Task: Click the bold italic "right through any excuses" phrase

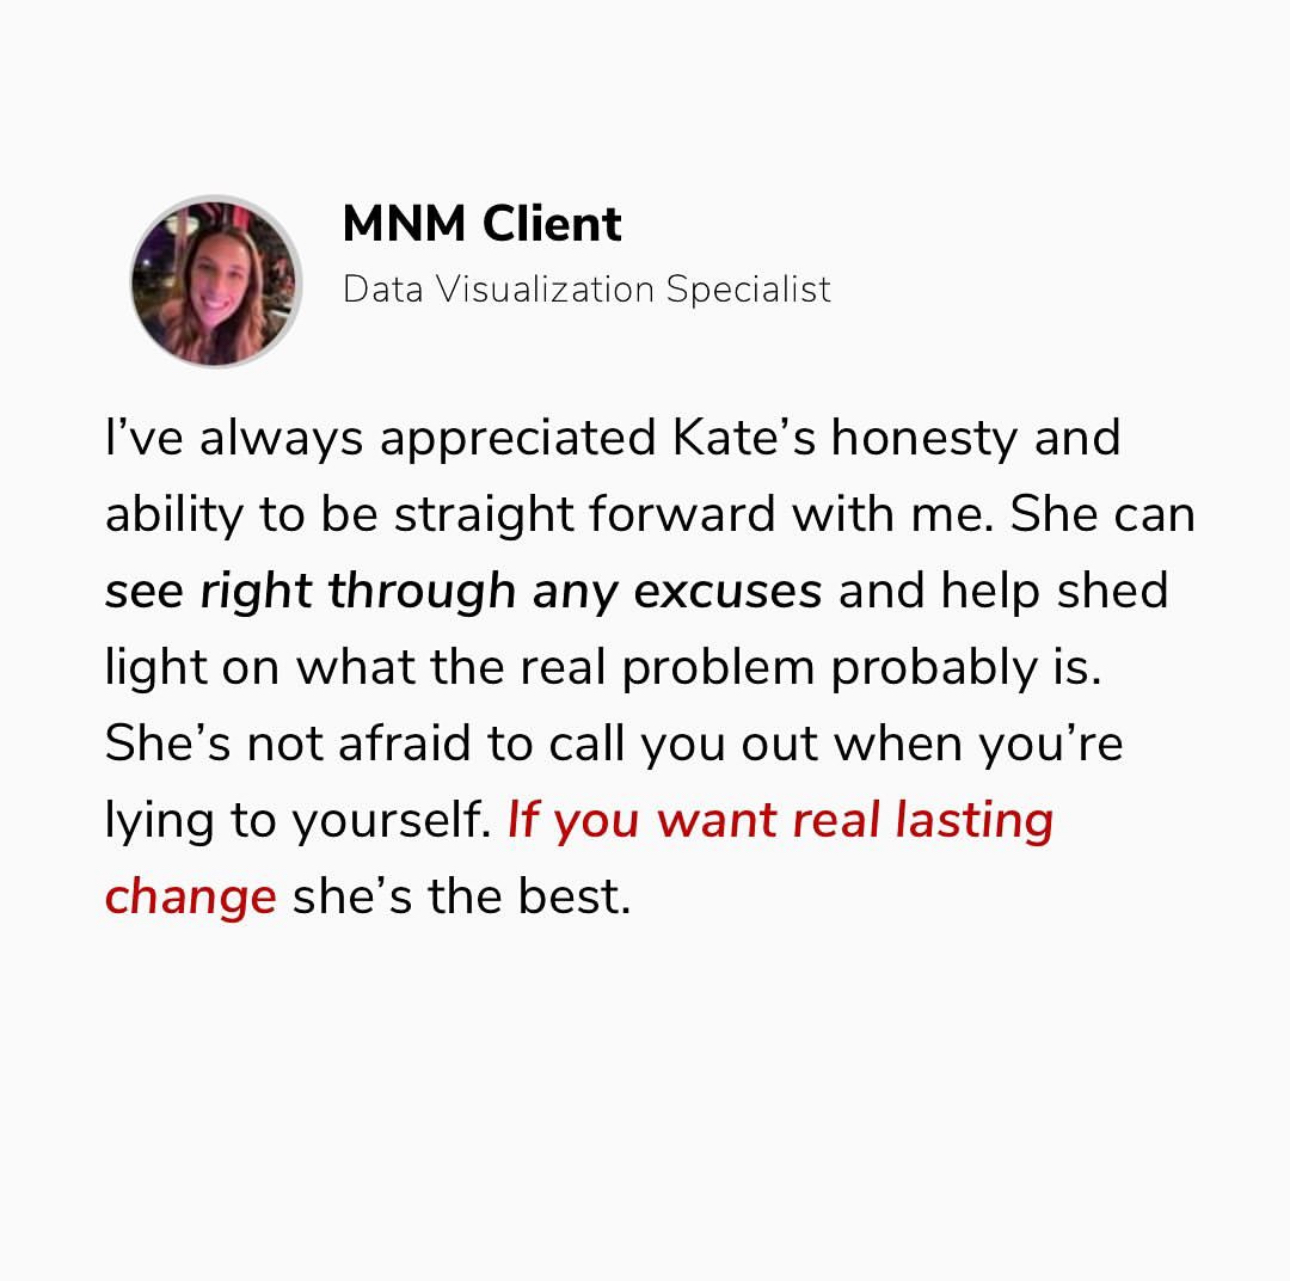Action: (x=510, y=591)
